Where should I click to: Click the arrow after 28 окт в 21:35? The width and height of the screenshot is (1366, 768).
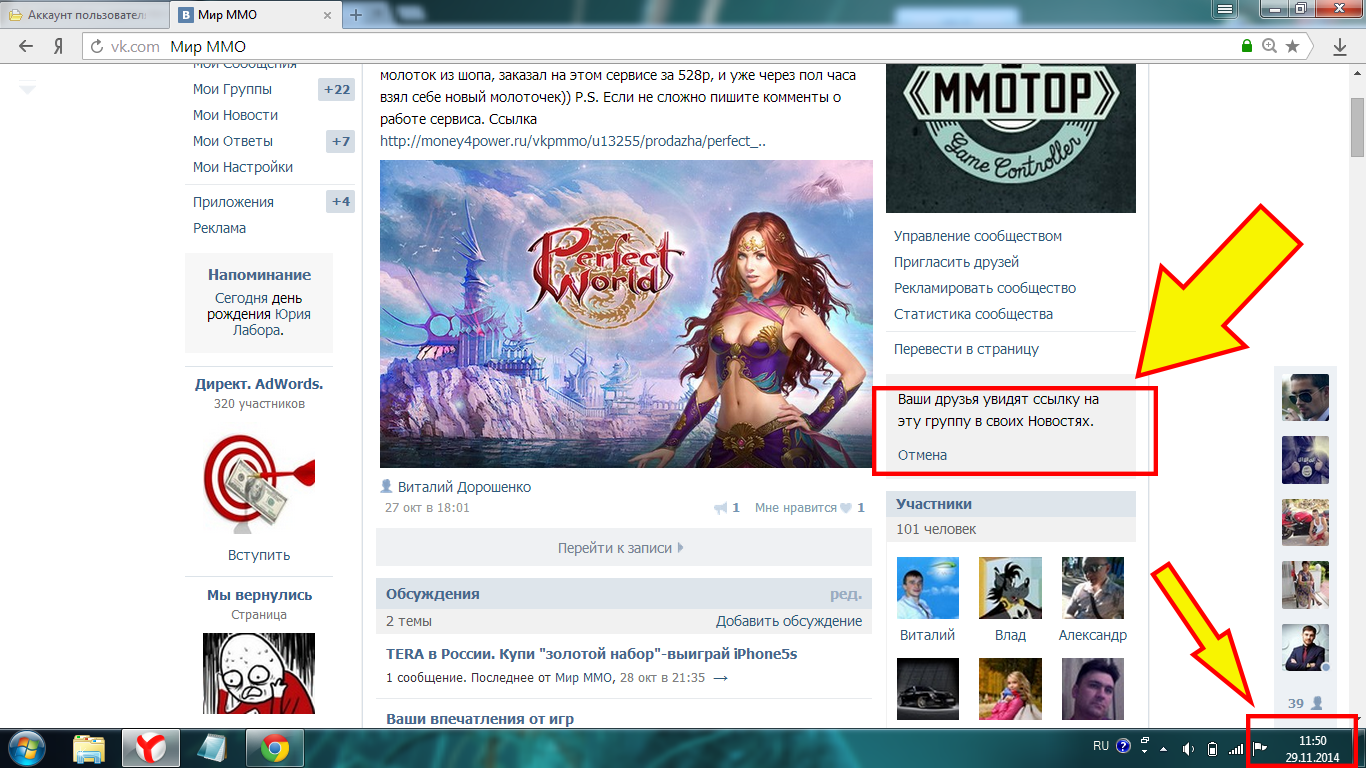coord(720,678)
